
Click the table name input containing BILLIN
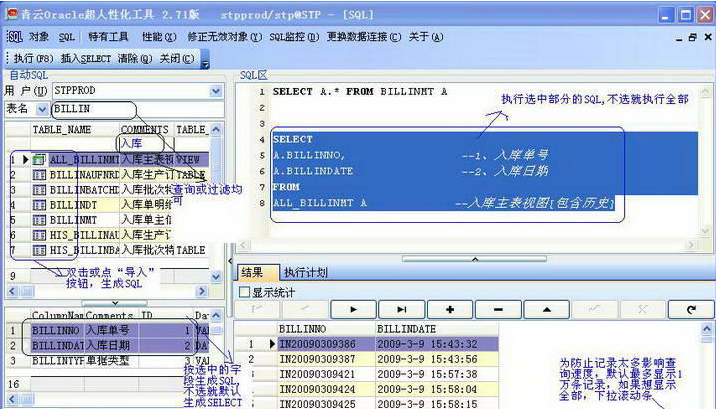tap(137, 109)
